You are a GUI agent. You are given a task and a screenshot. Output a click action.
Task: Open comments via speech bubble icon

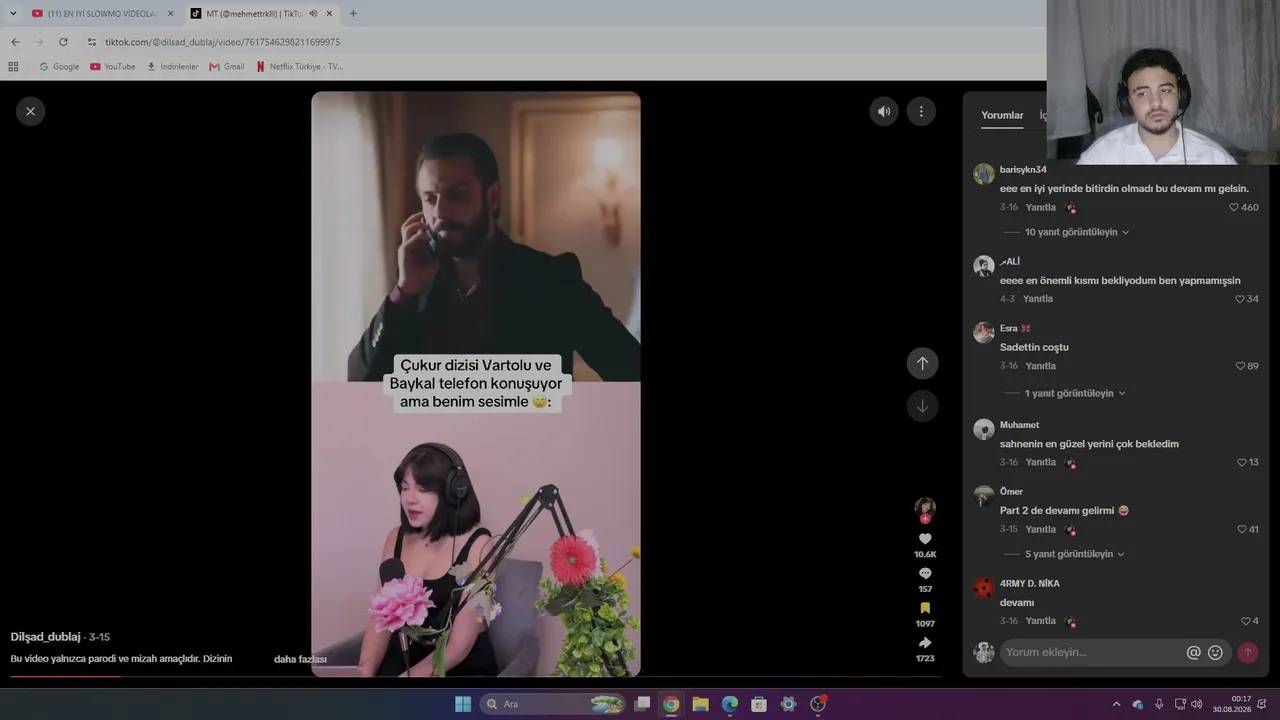(925, 573)
